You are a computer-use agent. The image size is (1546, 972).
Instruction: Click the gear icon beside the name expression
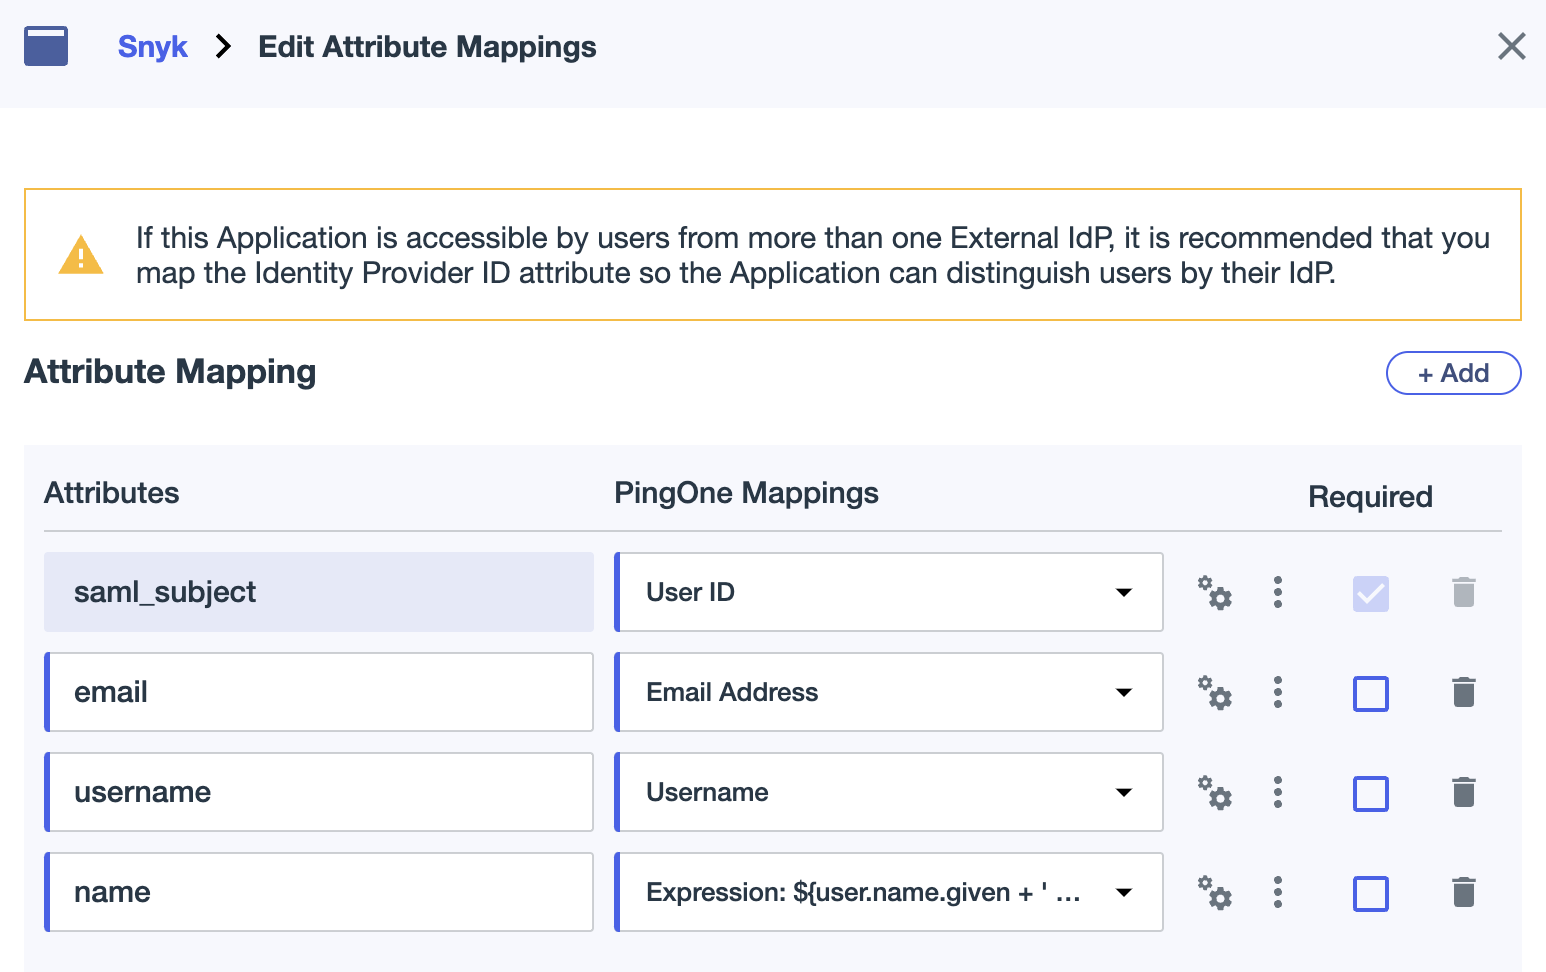coord(1215,892)
